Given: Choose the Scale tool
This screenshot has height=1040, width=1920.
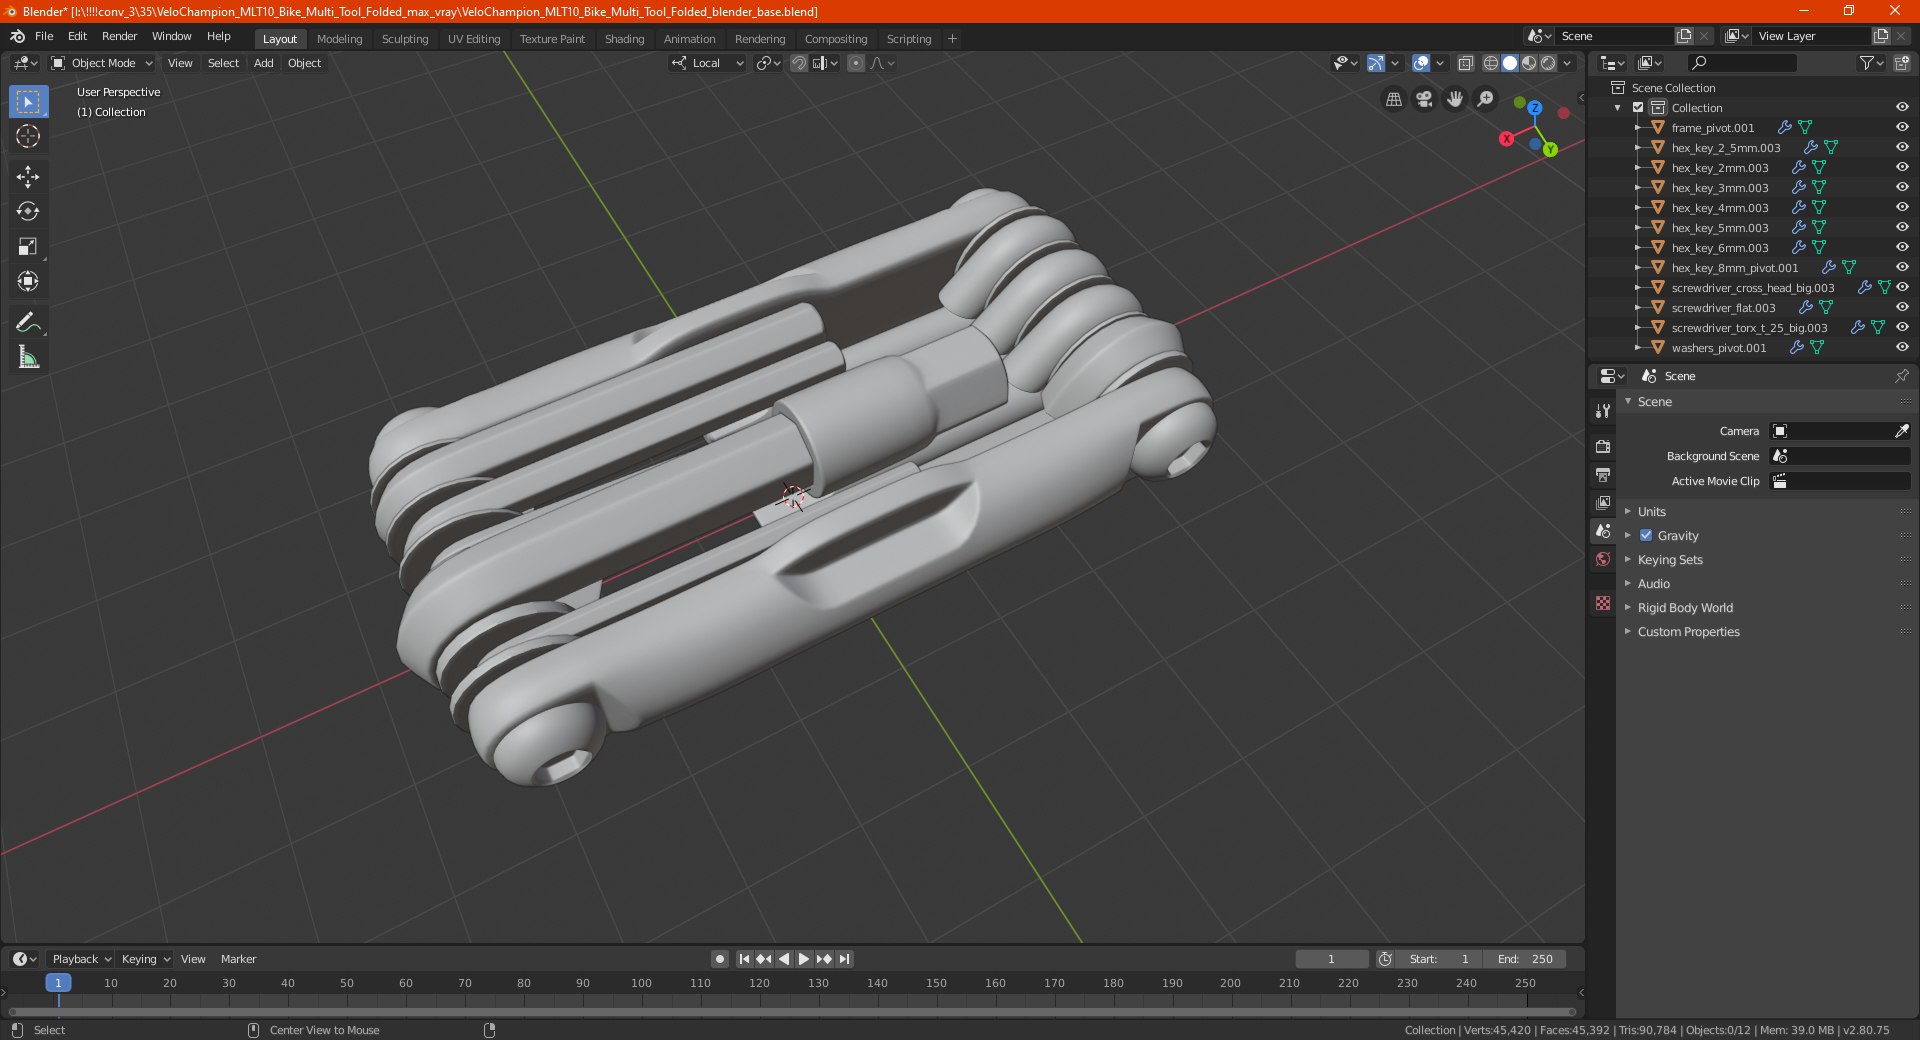Looking at the screenshot, I should pyautogui.click(x=28, y=246).
